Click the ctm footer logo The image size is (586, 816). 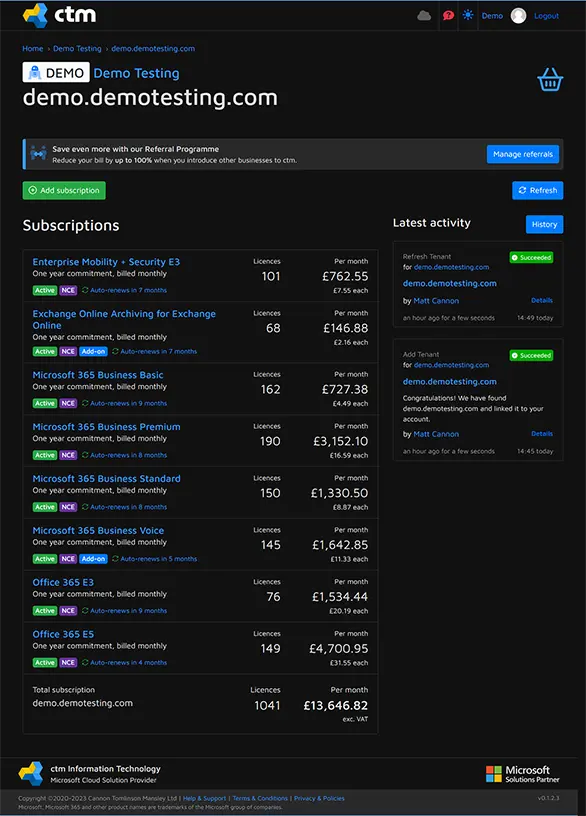pos(31,773)
